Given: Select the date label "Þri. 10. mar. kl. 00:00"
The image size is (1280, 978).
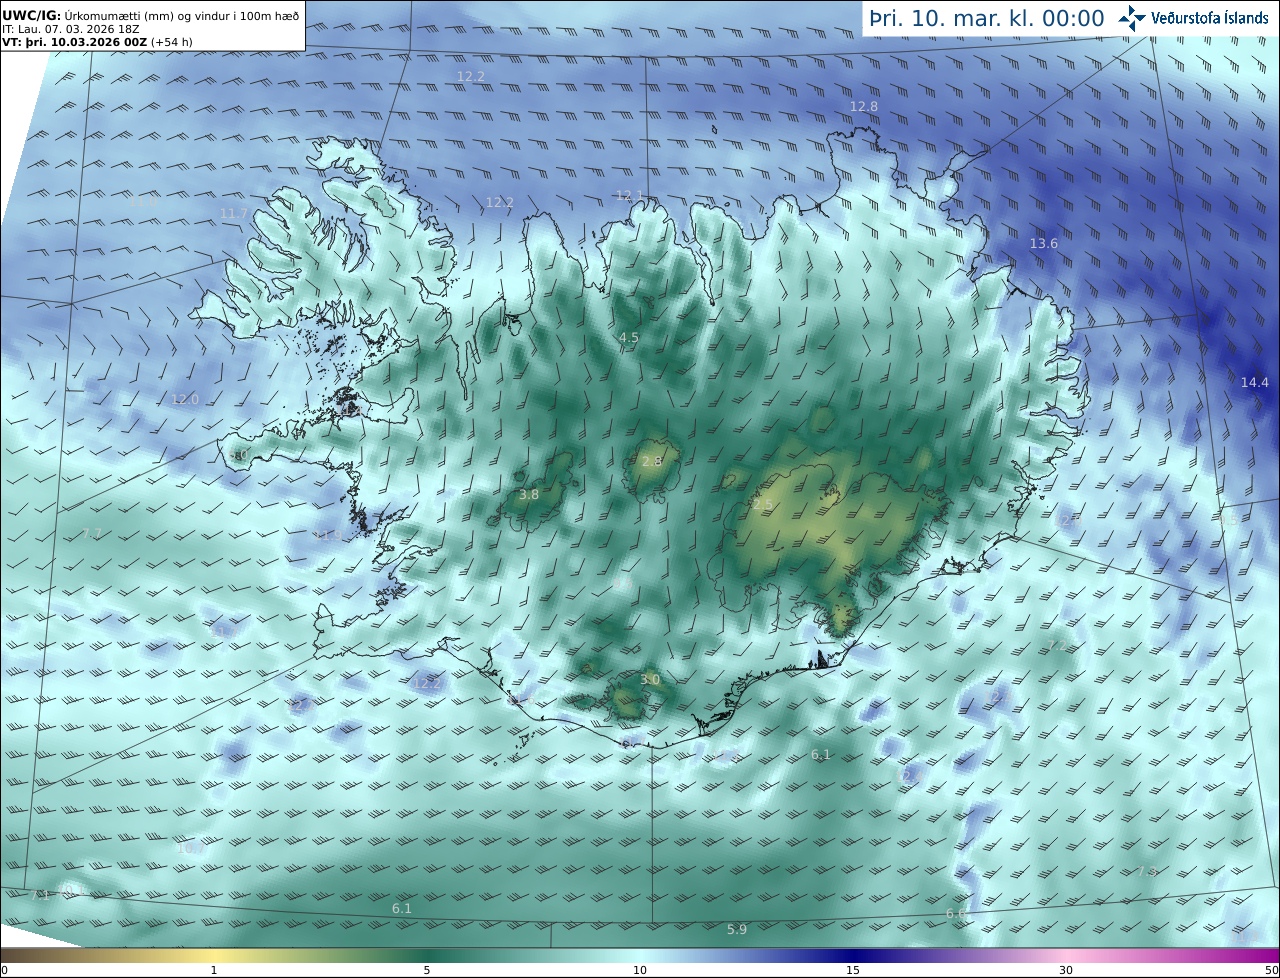Looking at the screenshot, I should coord(987,18).
